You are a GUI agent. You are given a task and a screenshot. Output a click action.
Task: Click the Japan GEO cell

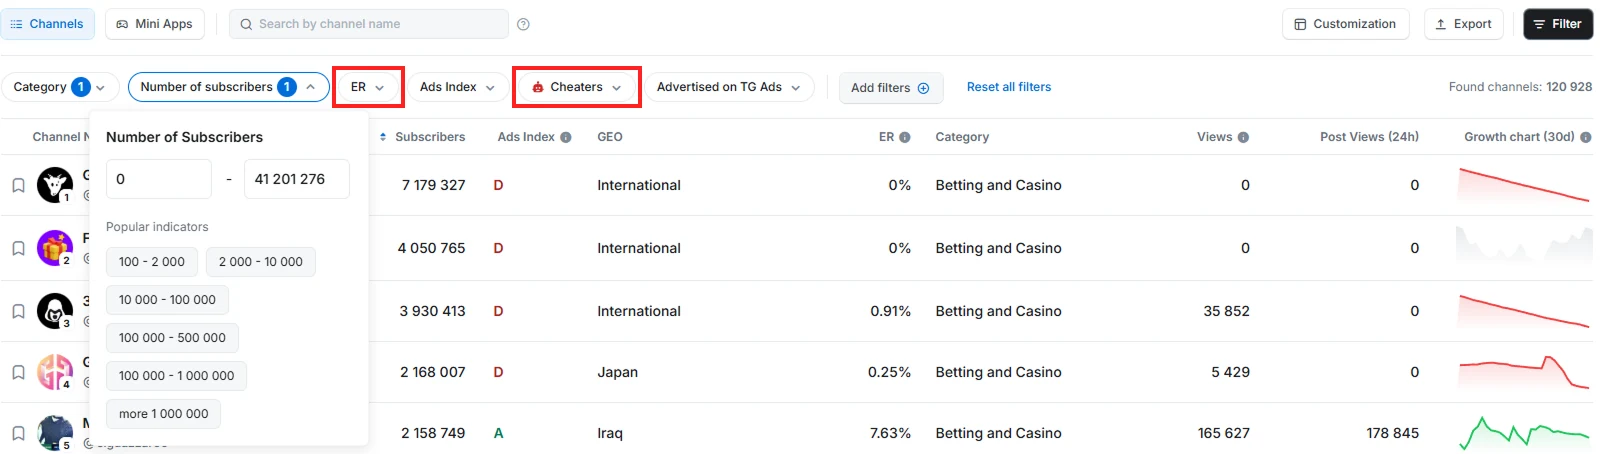coord(617,372)
